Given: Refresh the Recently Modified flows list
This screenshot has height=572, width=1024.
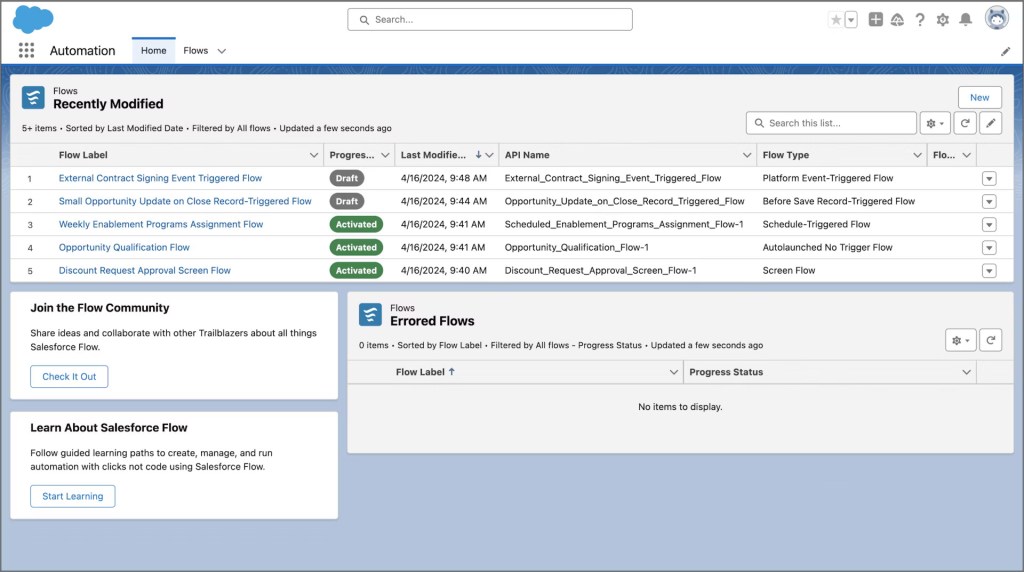Looking at the screenshot, I should [964, 123].
